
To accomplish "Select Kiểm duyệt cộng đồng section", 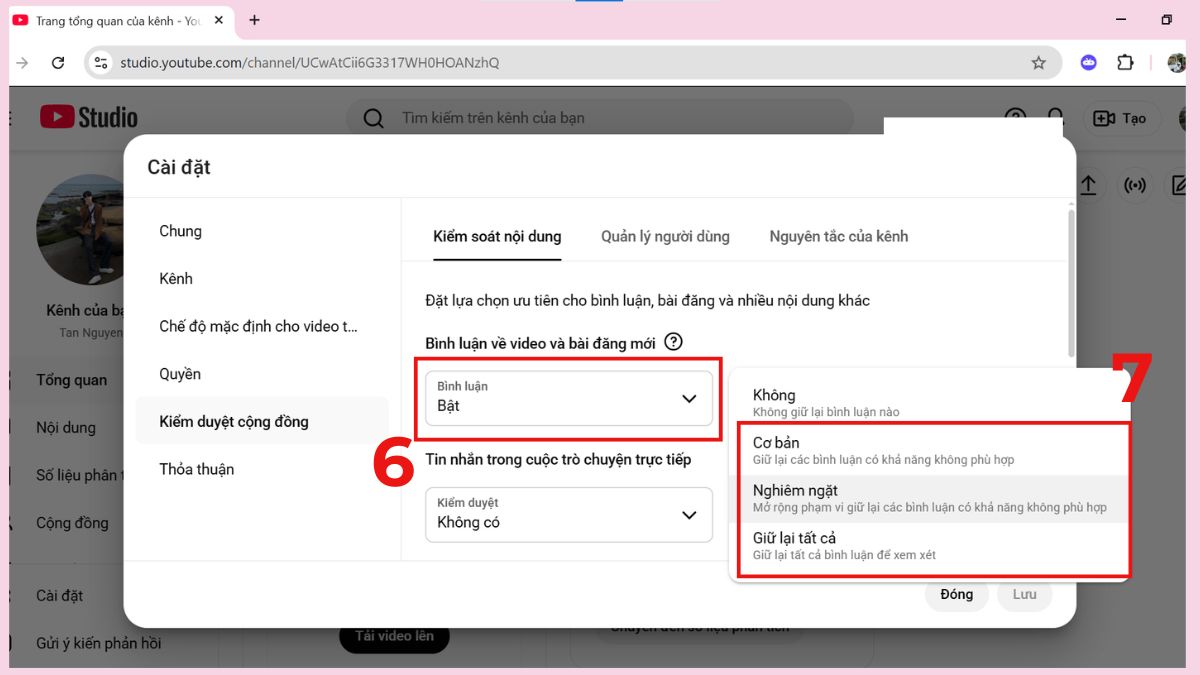I will tap(262, 421).
